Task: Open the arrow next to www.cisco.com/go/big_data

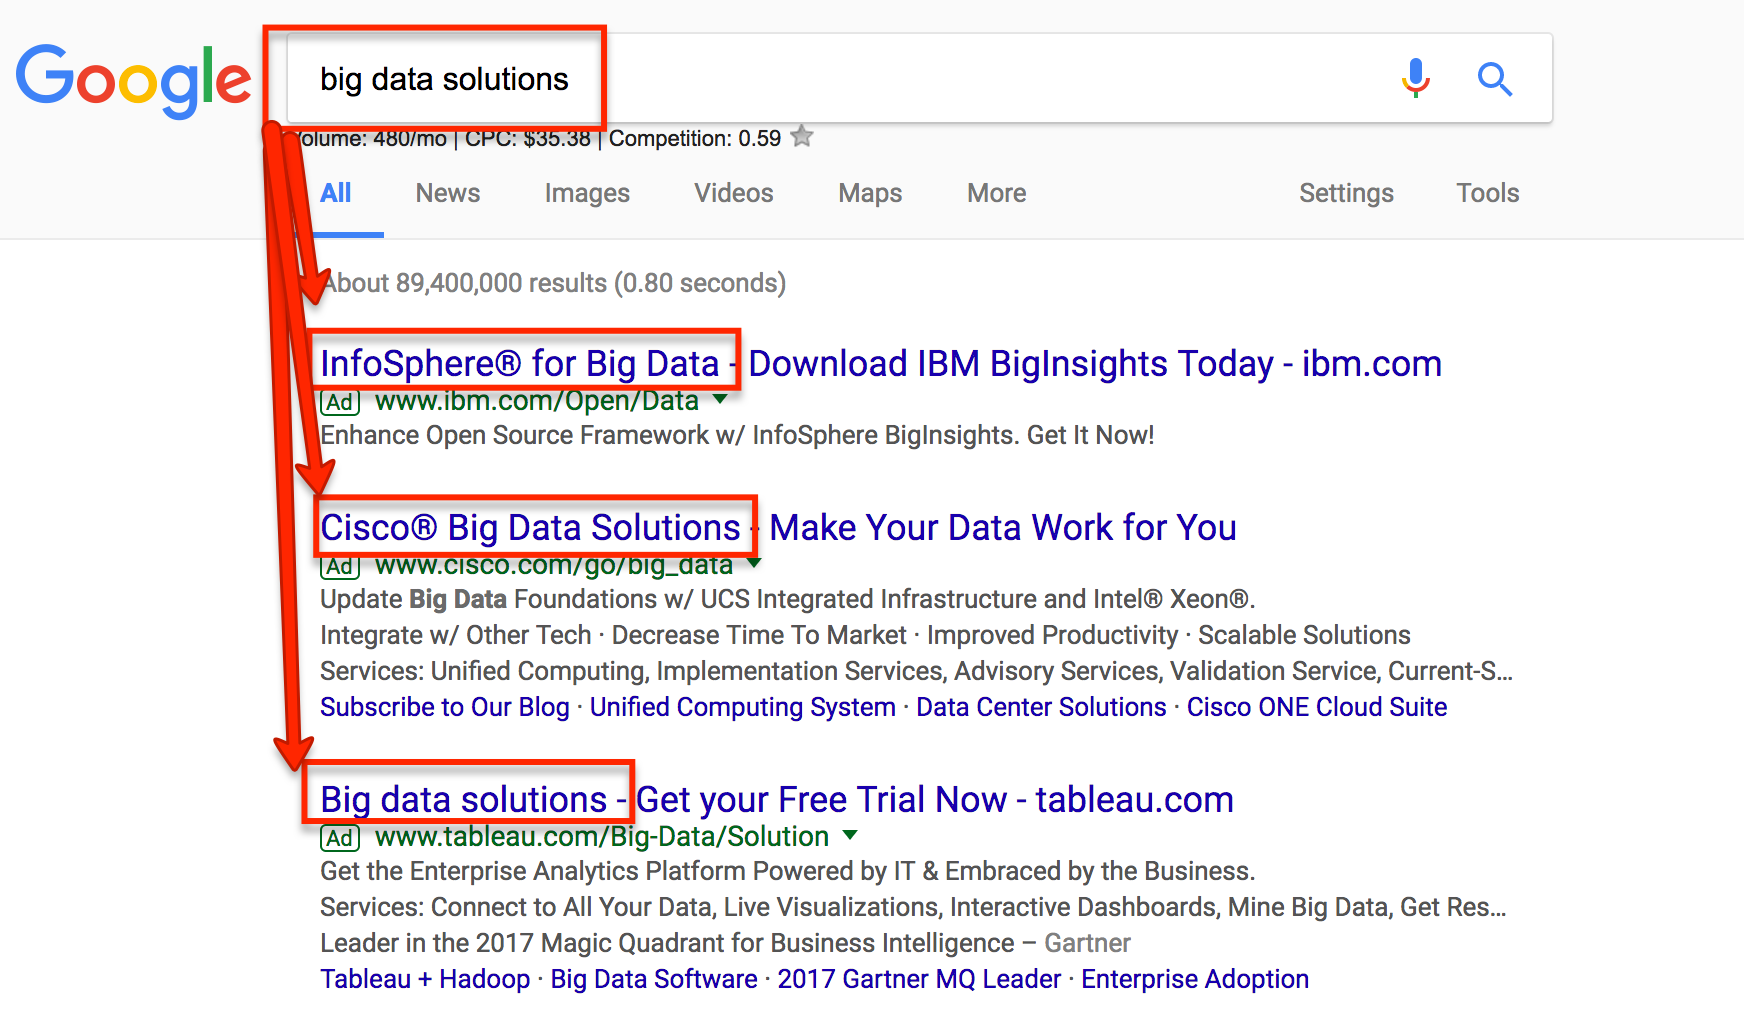Action: pyautogui.click(x=753, y=565)
